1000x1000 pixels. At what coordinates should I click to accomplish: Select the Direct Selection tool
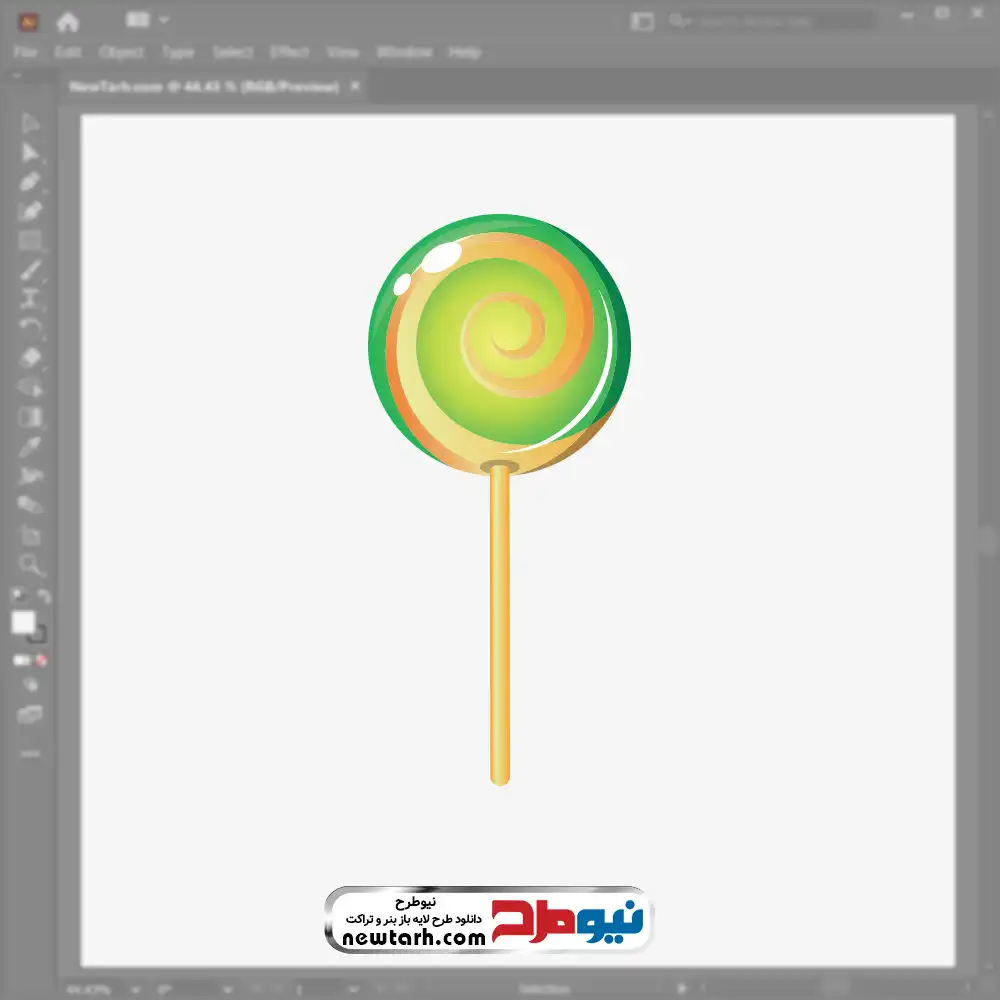tap(30, 153)
